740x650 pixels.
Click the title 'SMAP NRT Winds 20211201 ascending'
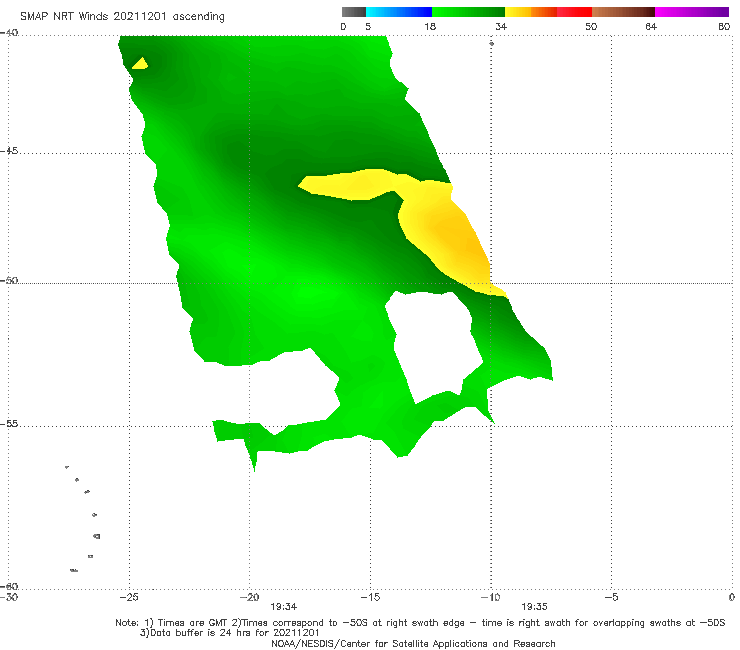(x=122, y=17)
